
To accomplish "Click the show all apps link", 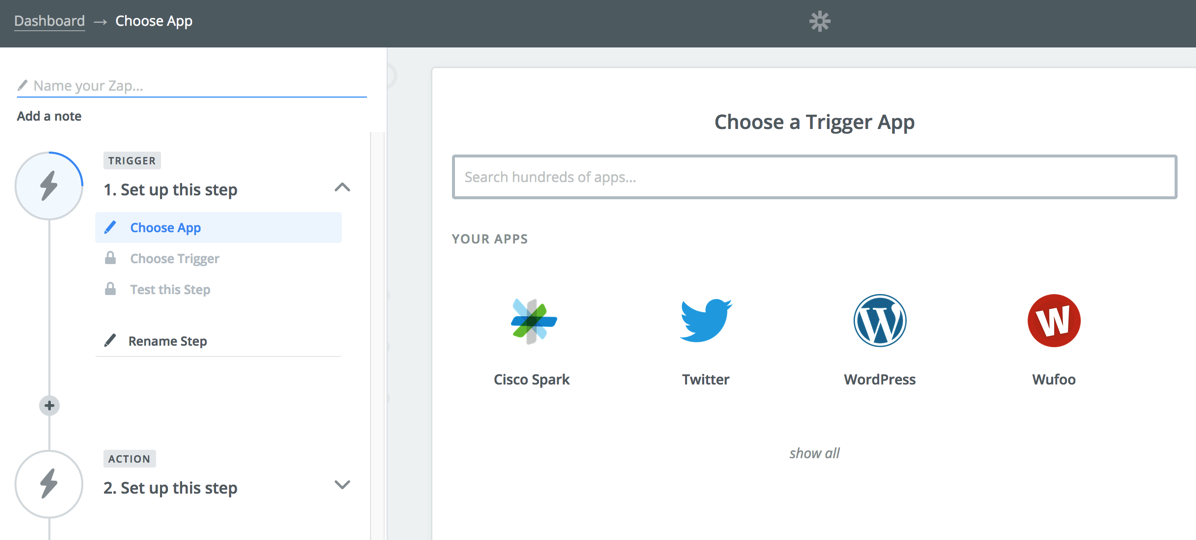I will 814,453.
